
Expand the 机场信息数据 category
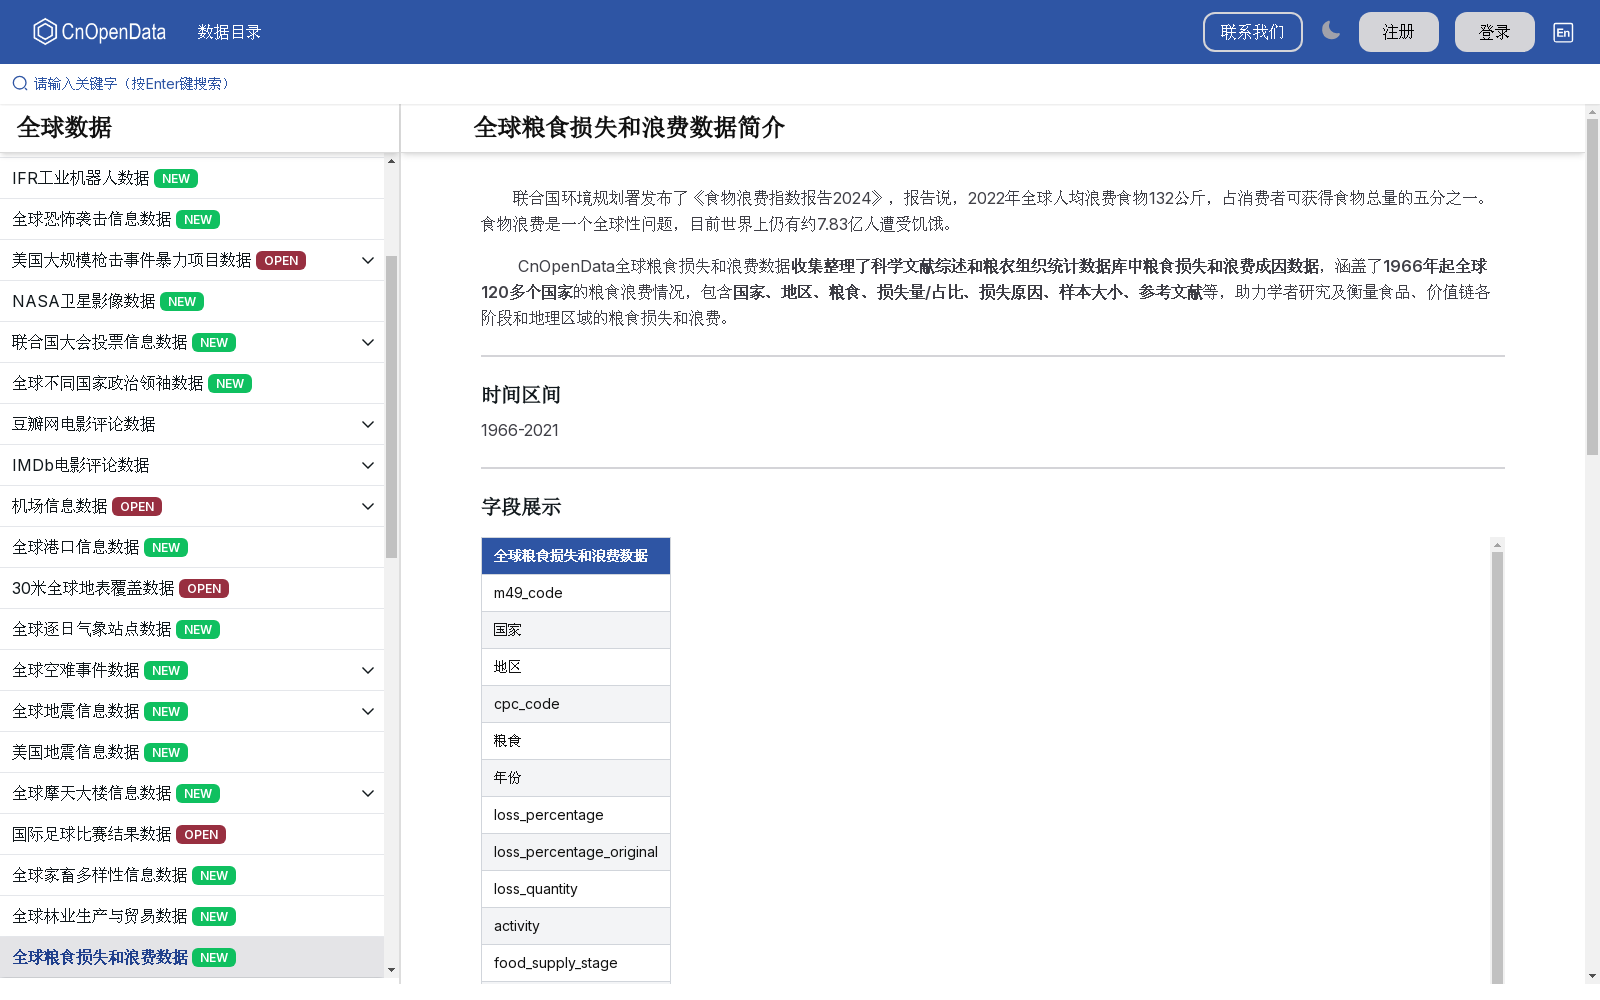(x=367, y=506)
